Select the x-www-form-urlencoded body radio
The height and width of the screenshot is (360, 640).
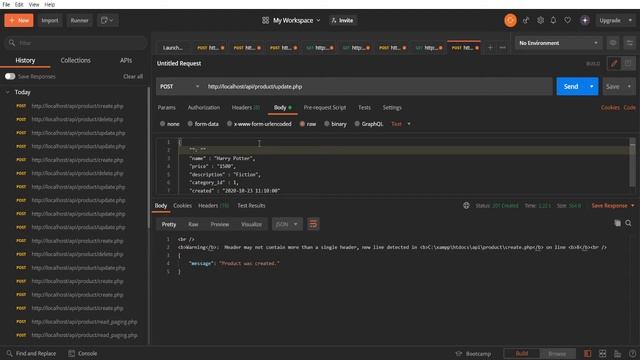[229, 124]
